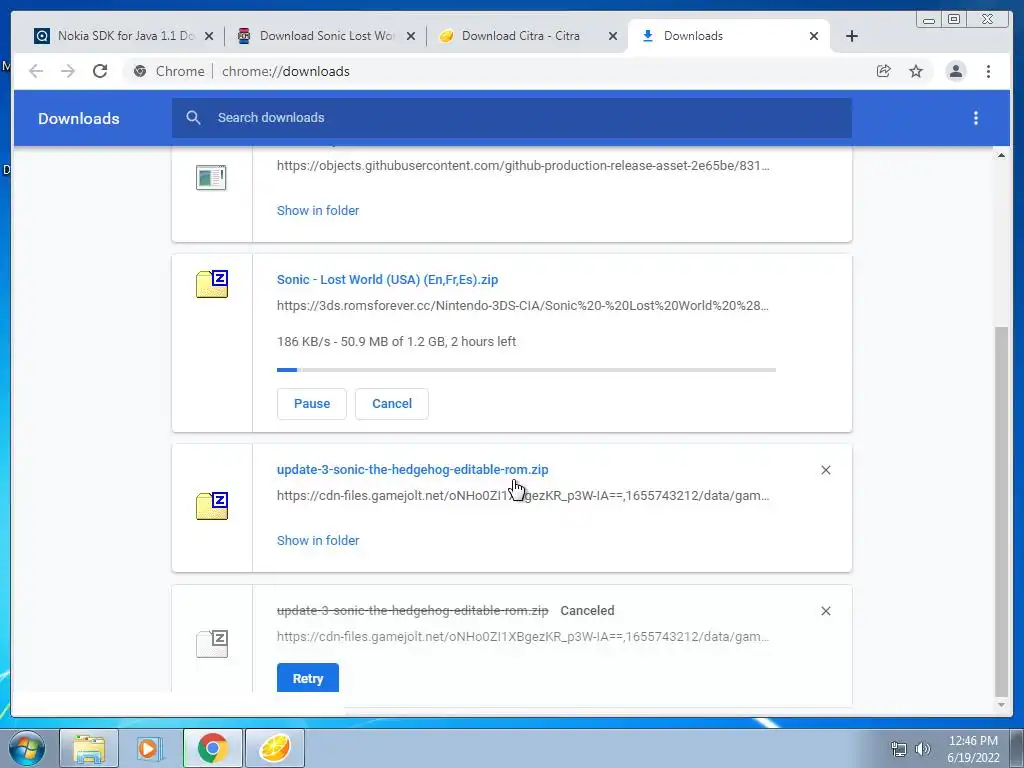Screen dimensions: 1024x768
Task: Go forward using the browser forward arrow
Action: pos(68,71)
